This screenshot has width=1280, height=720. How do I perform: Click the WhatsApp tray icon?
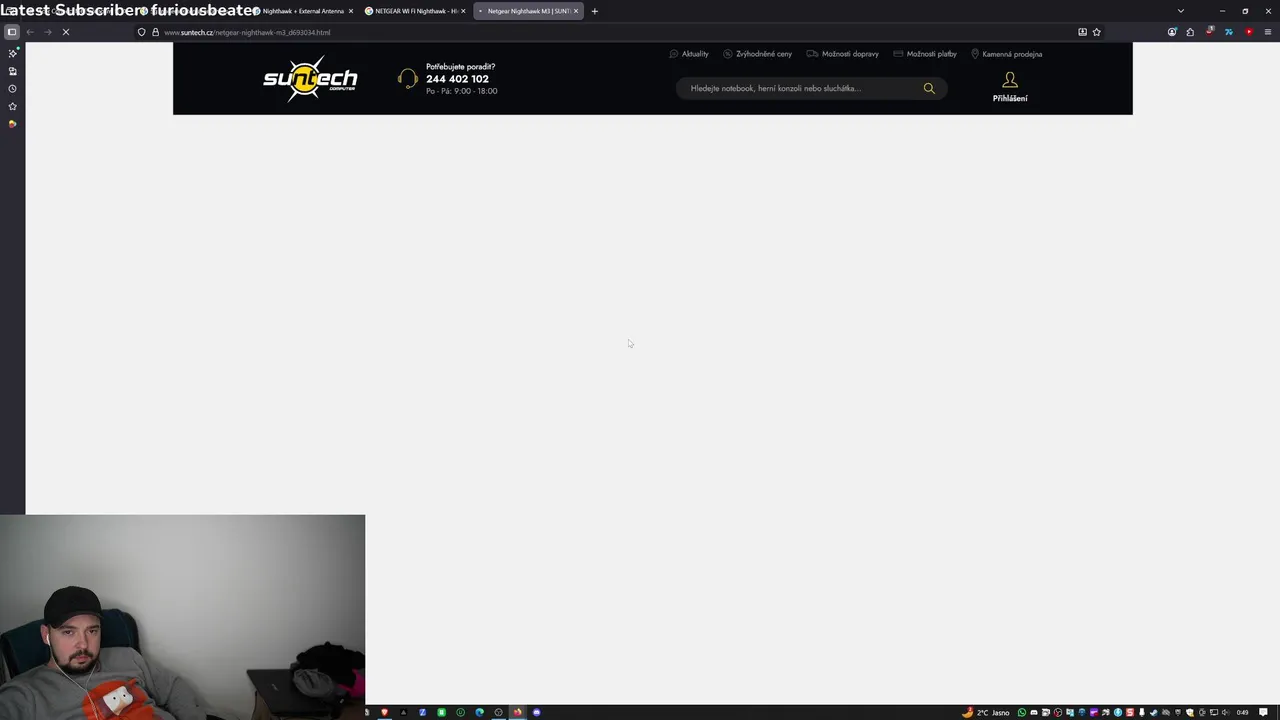[x=1022, y=712]
